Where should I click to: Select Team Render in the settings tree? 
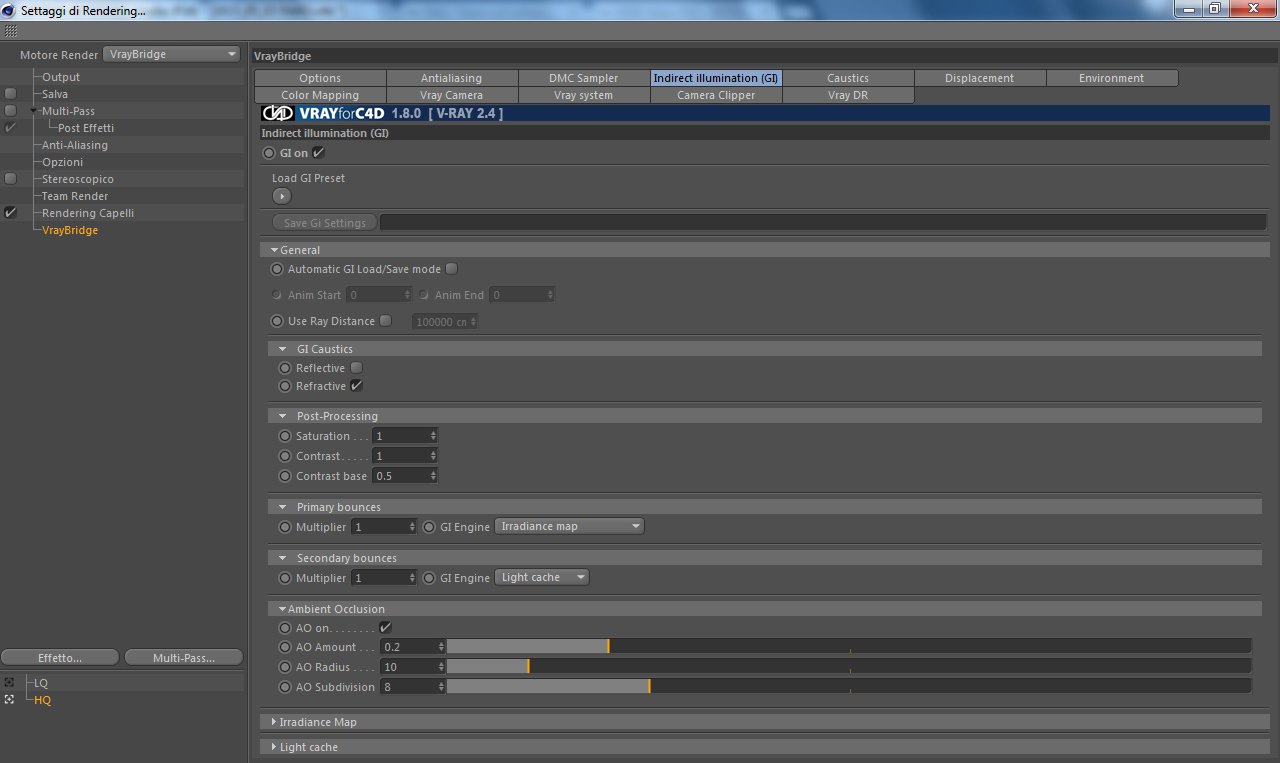tap(75, 196)
